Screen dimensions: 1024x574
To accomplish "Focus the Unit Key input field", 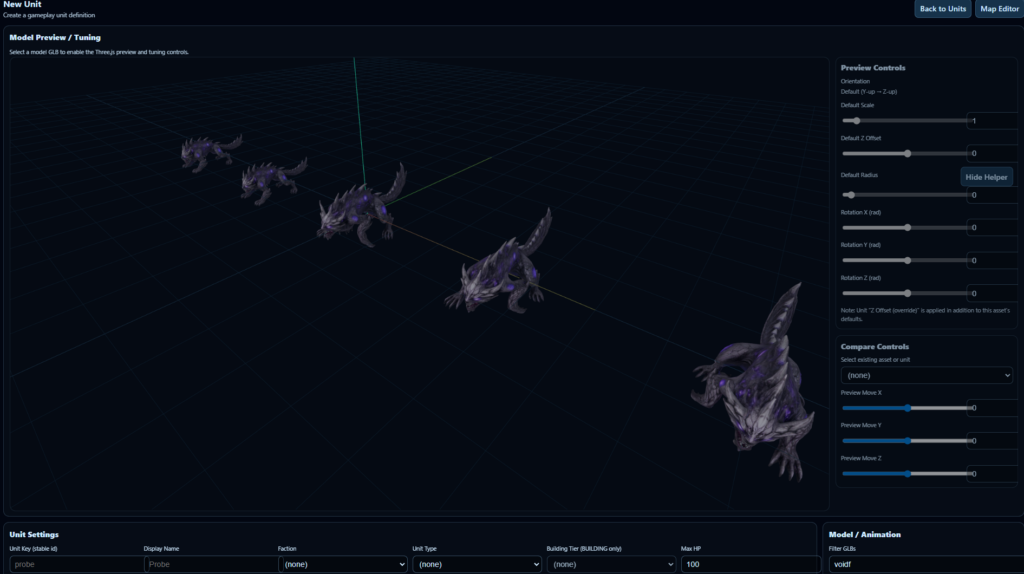I will (74, 564).
